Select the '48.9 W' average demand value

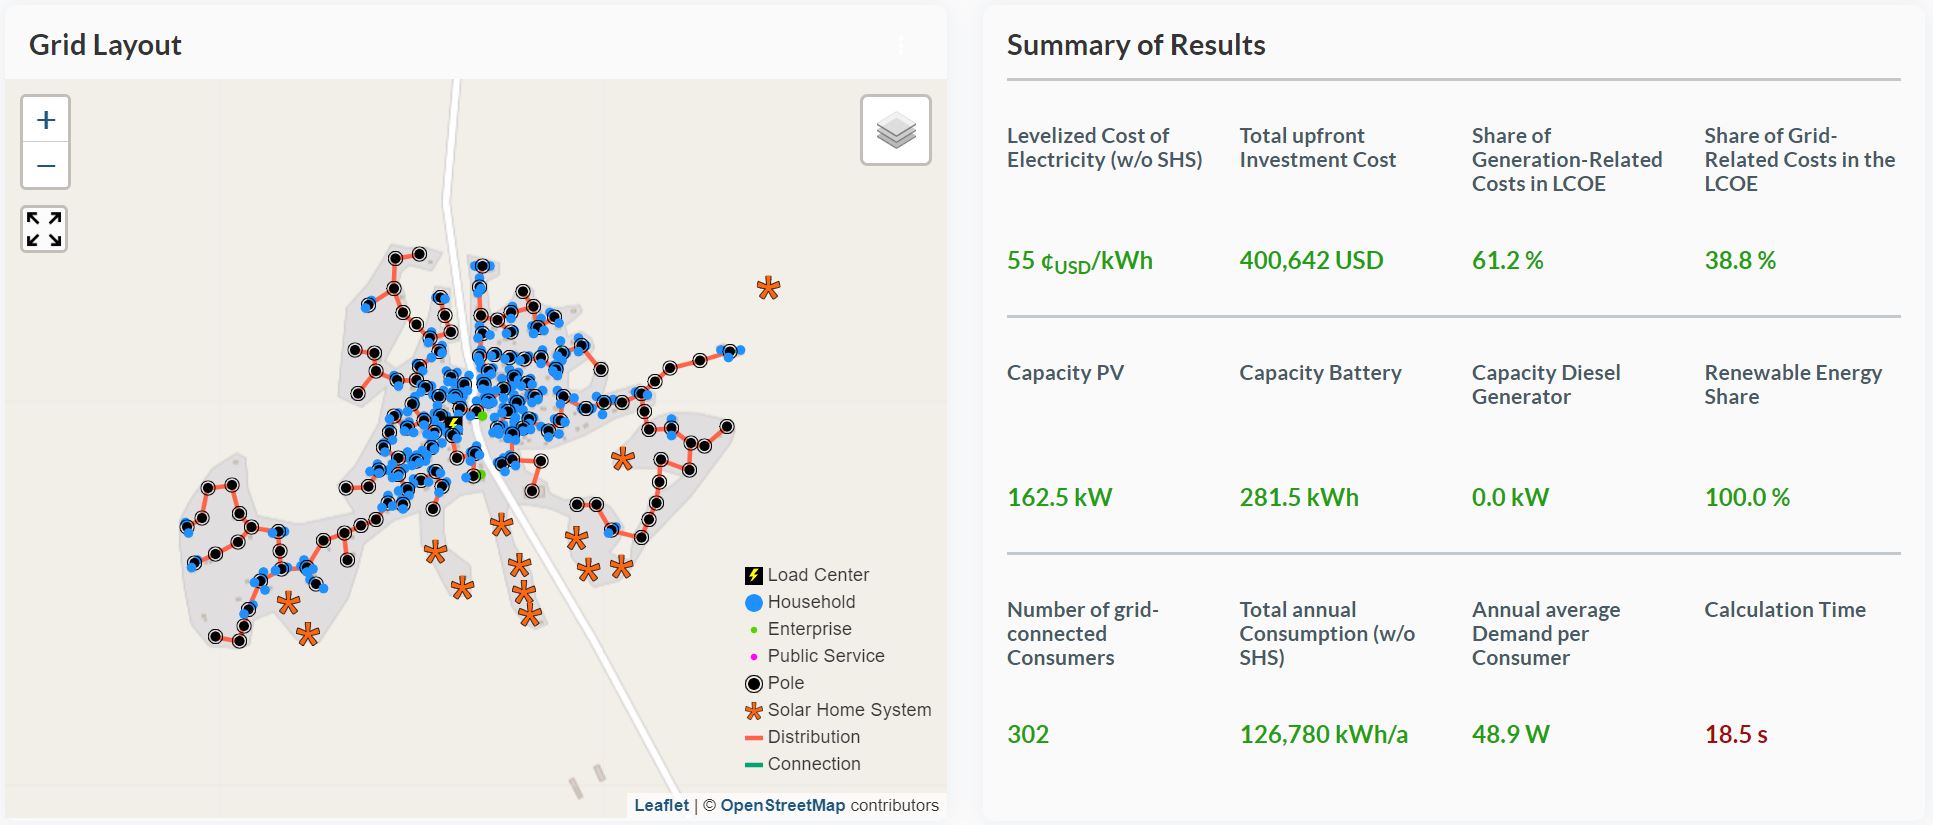click(x=1510, y=734)
